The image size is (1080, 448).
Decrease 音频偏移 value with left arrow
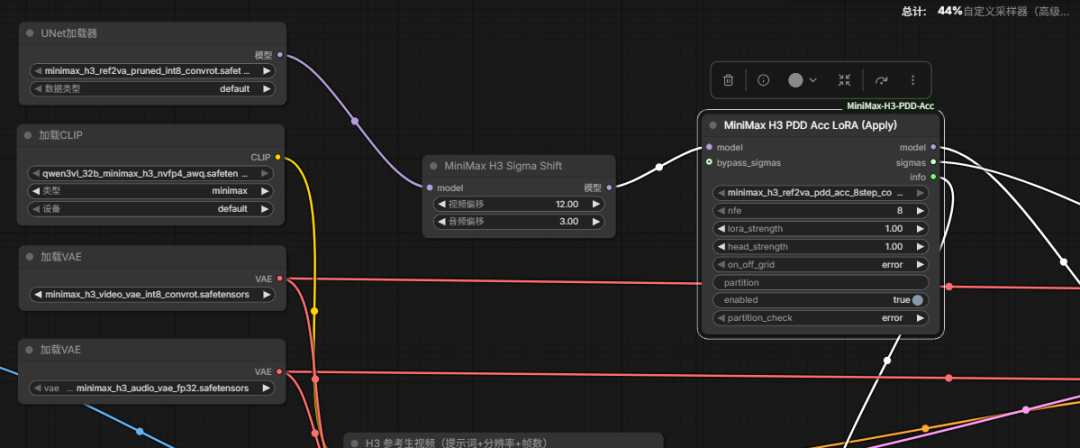[442, 221]
